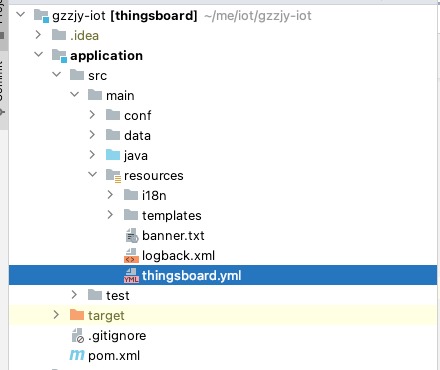Click the Maven pom.xml icon
This screenshot has width=440, height=370.
pos(77,355)
